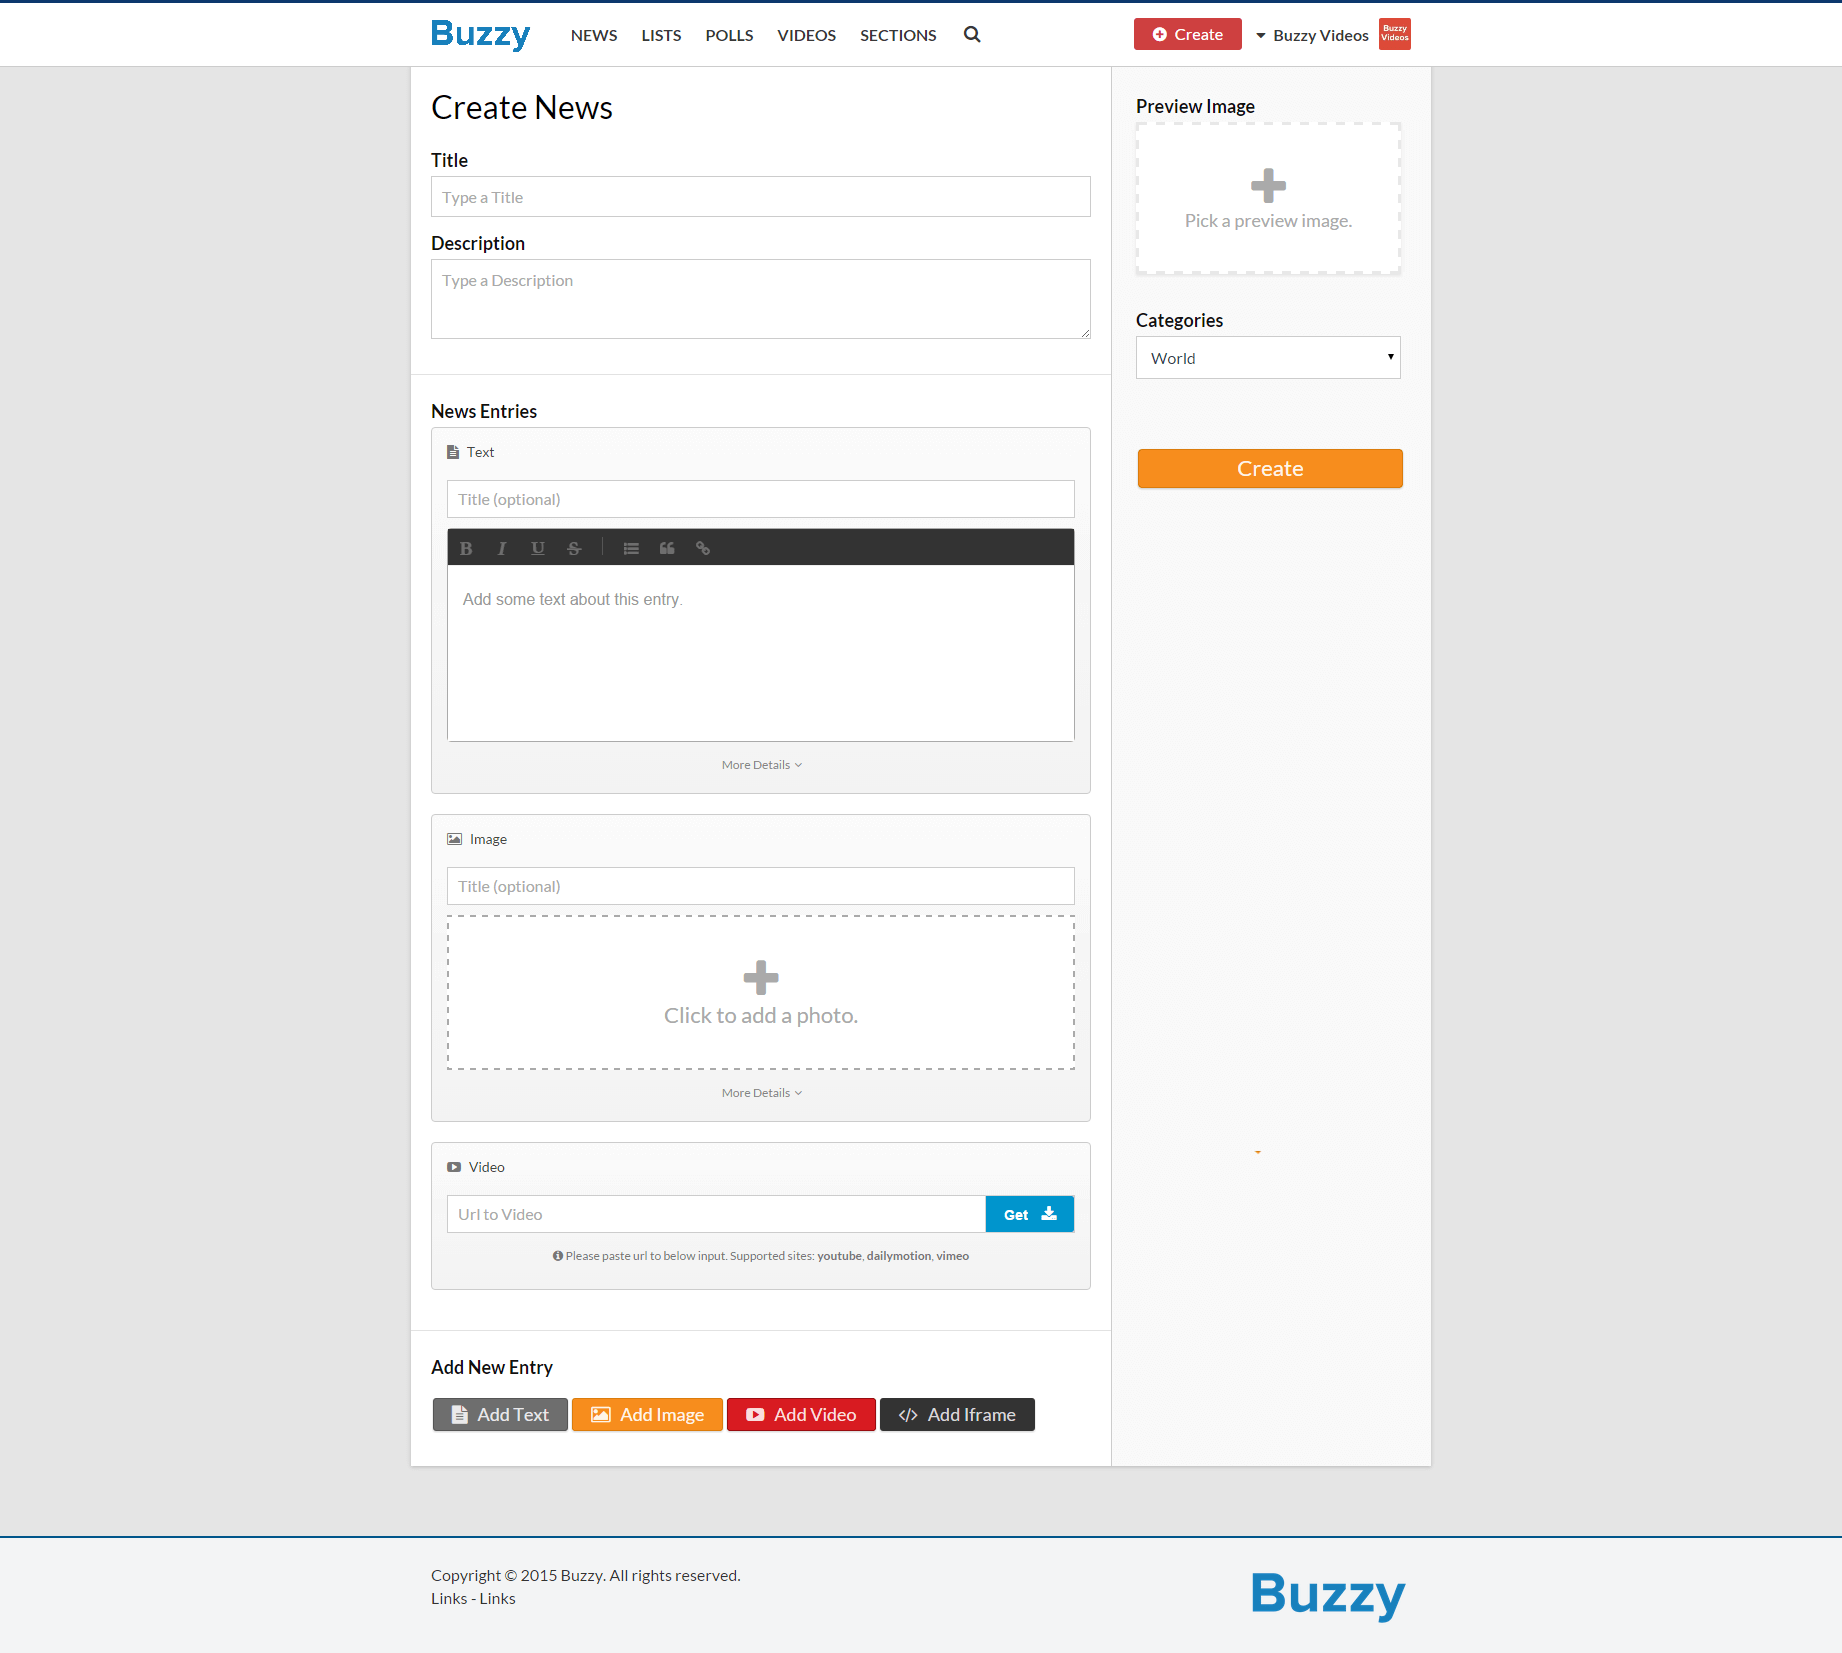
Task: Click the orange Create button
Action: 1269,468
